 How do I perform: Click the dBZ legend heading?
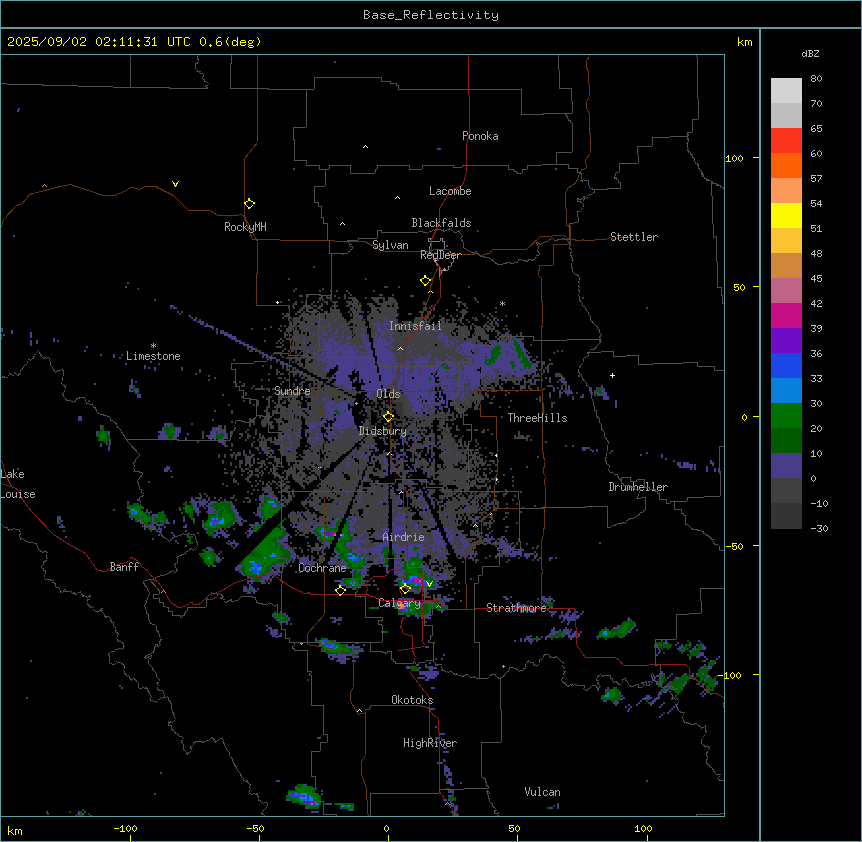[810, 54]
